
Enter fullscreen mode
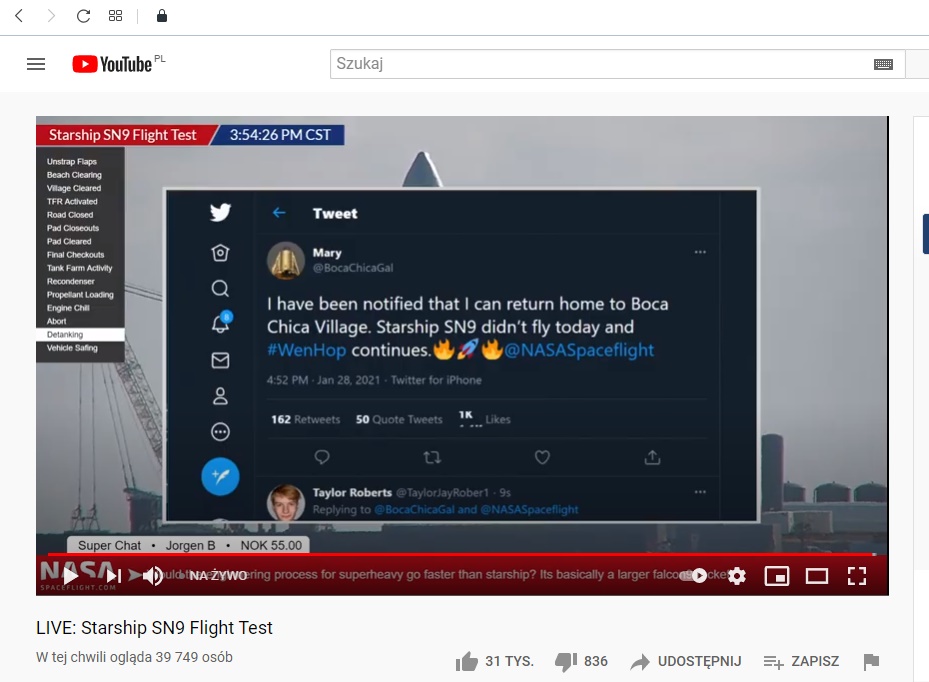click(x=857, y=576)
